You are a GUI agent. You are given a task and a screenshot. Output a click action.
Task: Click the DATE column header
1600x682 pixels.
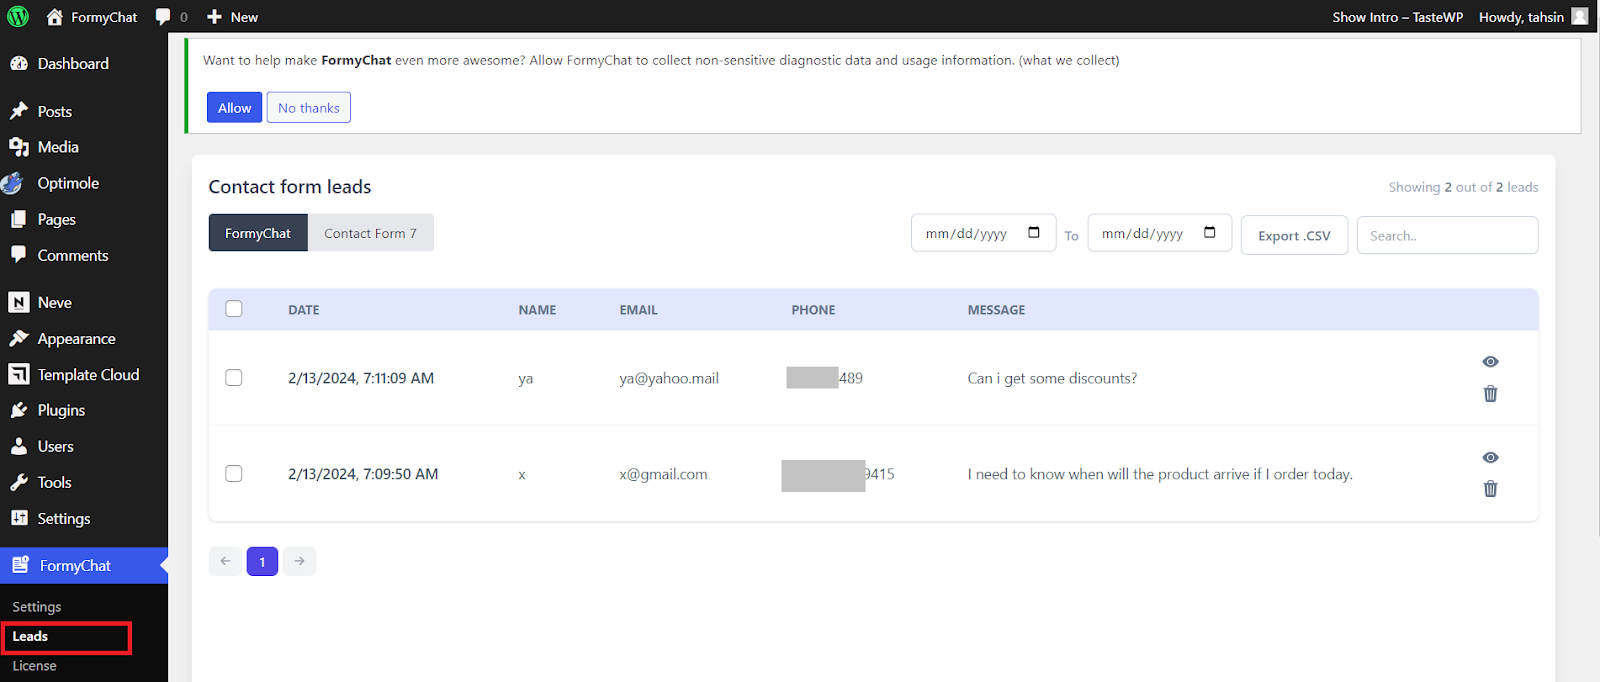(x=304, y=310)
